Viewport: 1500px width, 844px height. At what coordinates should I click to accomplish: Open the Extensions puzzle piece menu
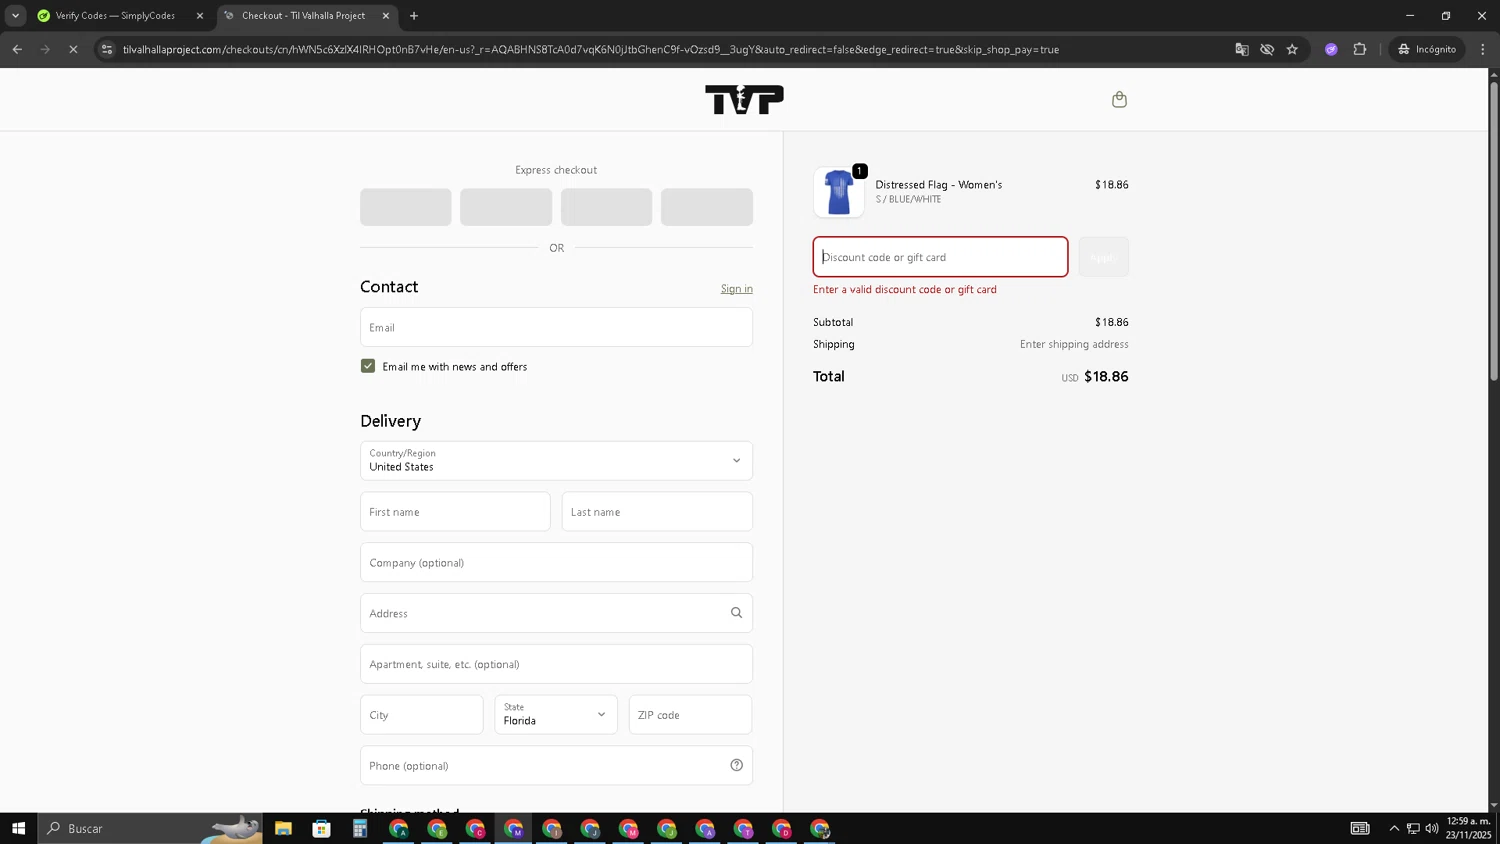(1359, 49)
